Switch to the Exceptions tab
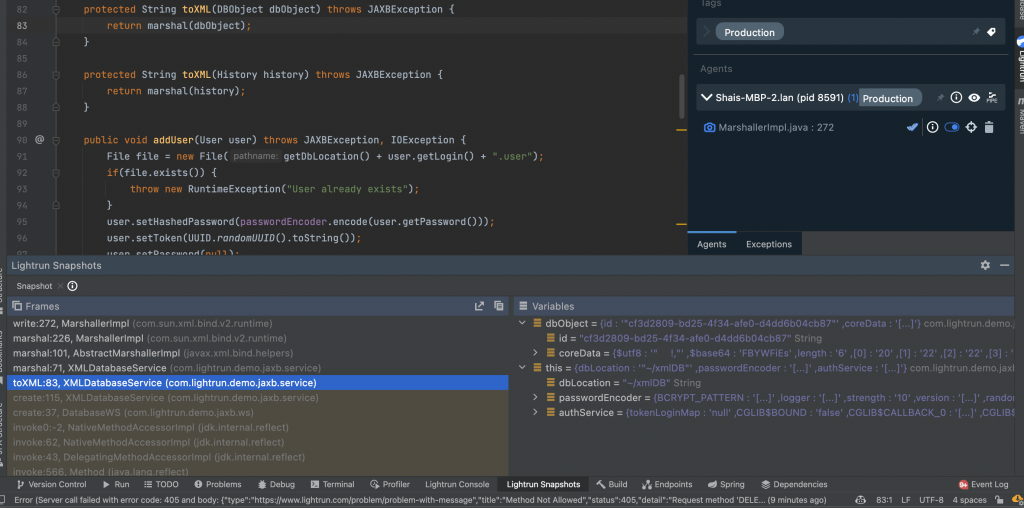The width and height of the screenshot is (1024, 508). tap(768, 244)
